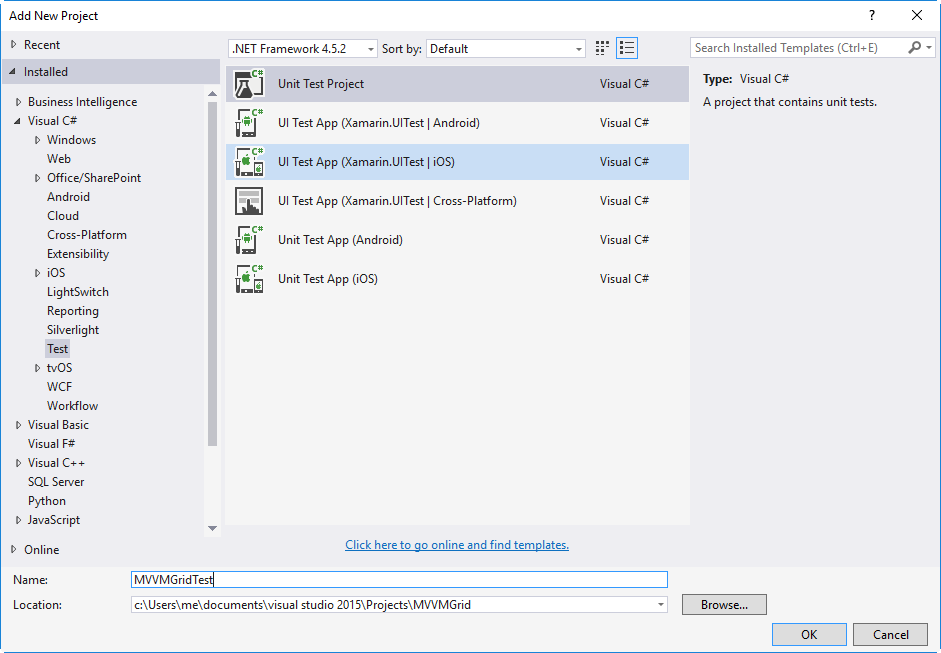Viewport: 941px width, 653px height.
Task: Collapse the Visual C# node
Action: tap(17, 121)
